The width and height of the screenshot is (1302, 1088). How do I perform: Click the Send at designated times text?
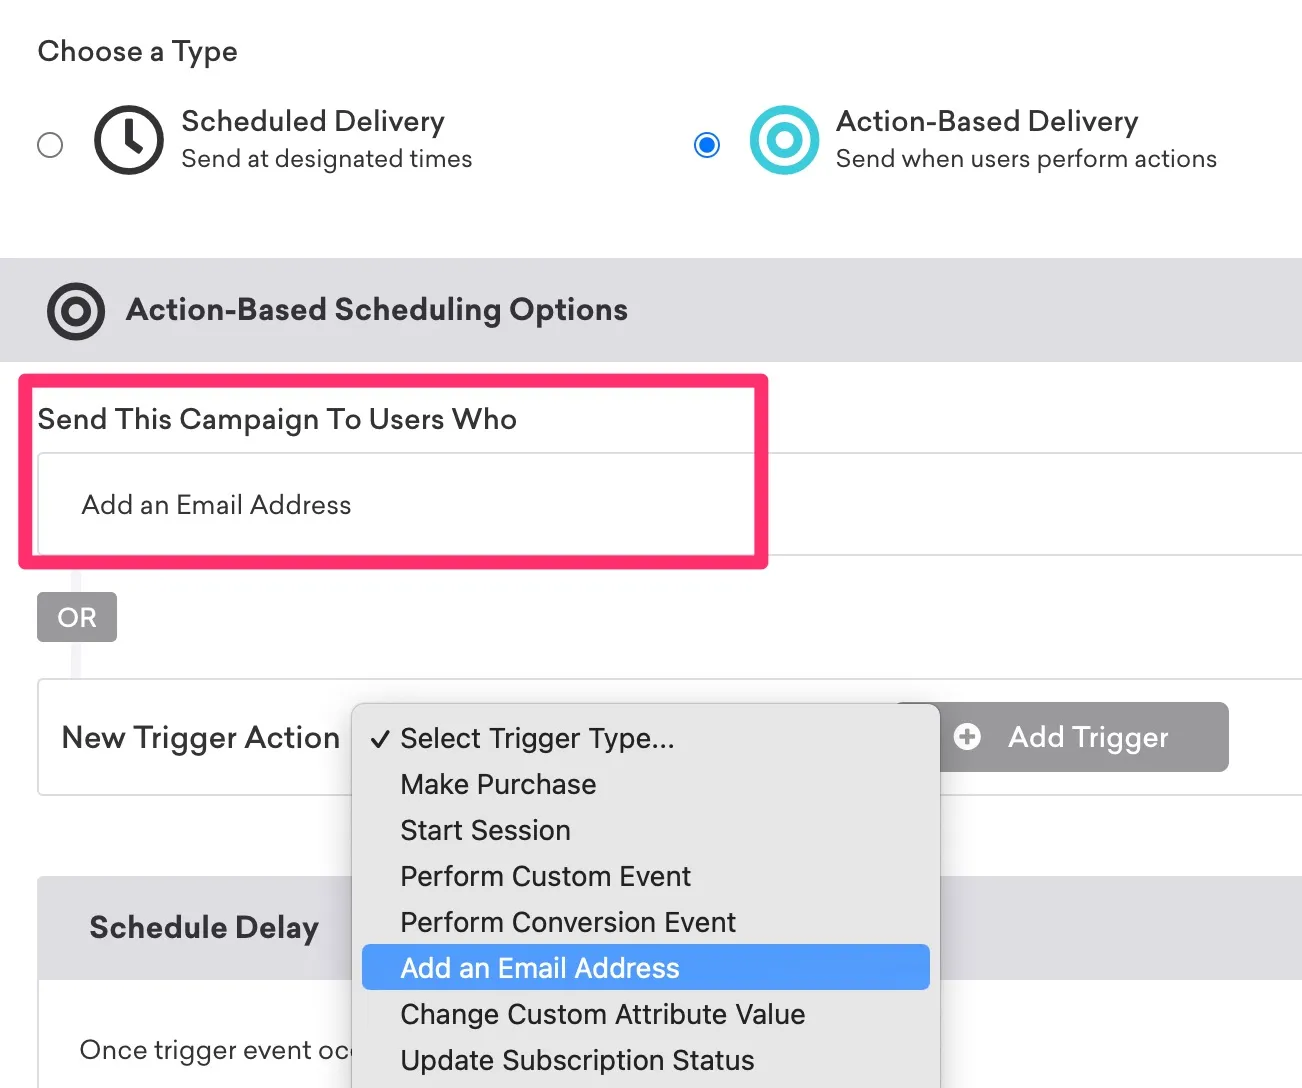(x=327, y=159)
